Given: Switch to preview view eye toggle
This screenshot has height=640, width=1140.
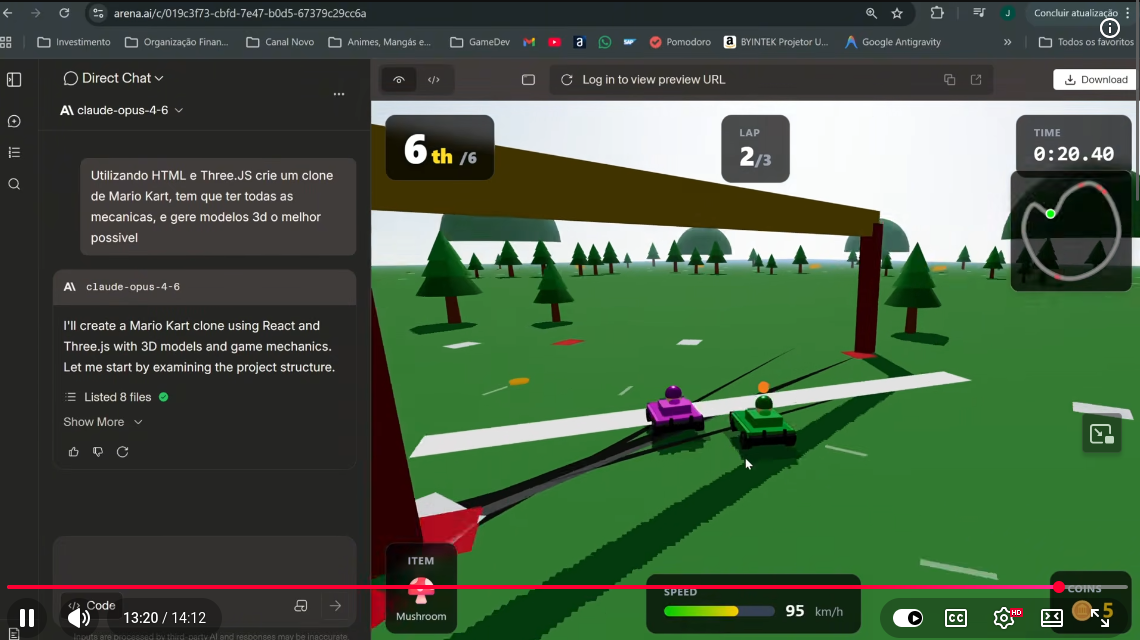Looking at the screenshot, I should point(398,79).
